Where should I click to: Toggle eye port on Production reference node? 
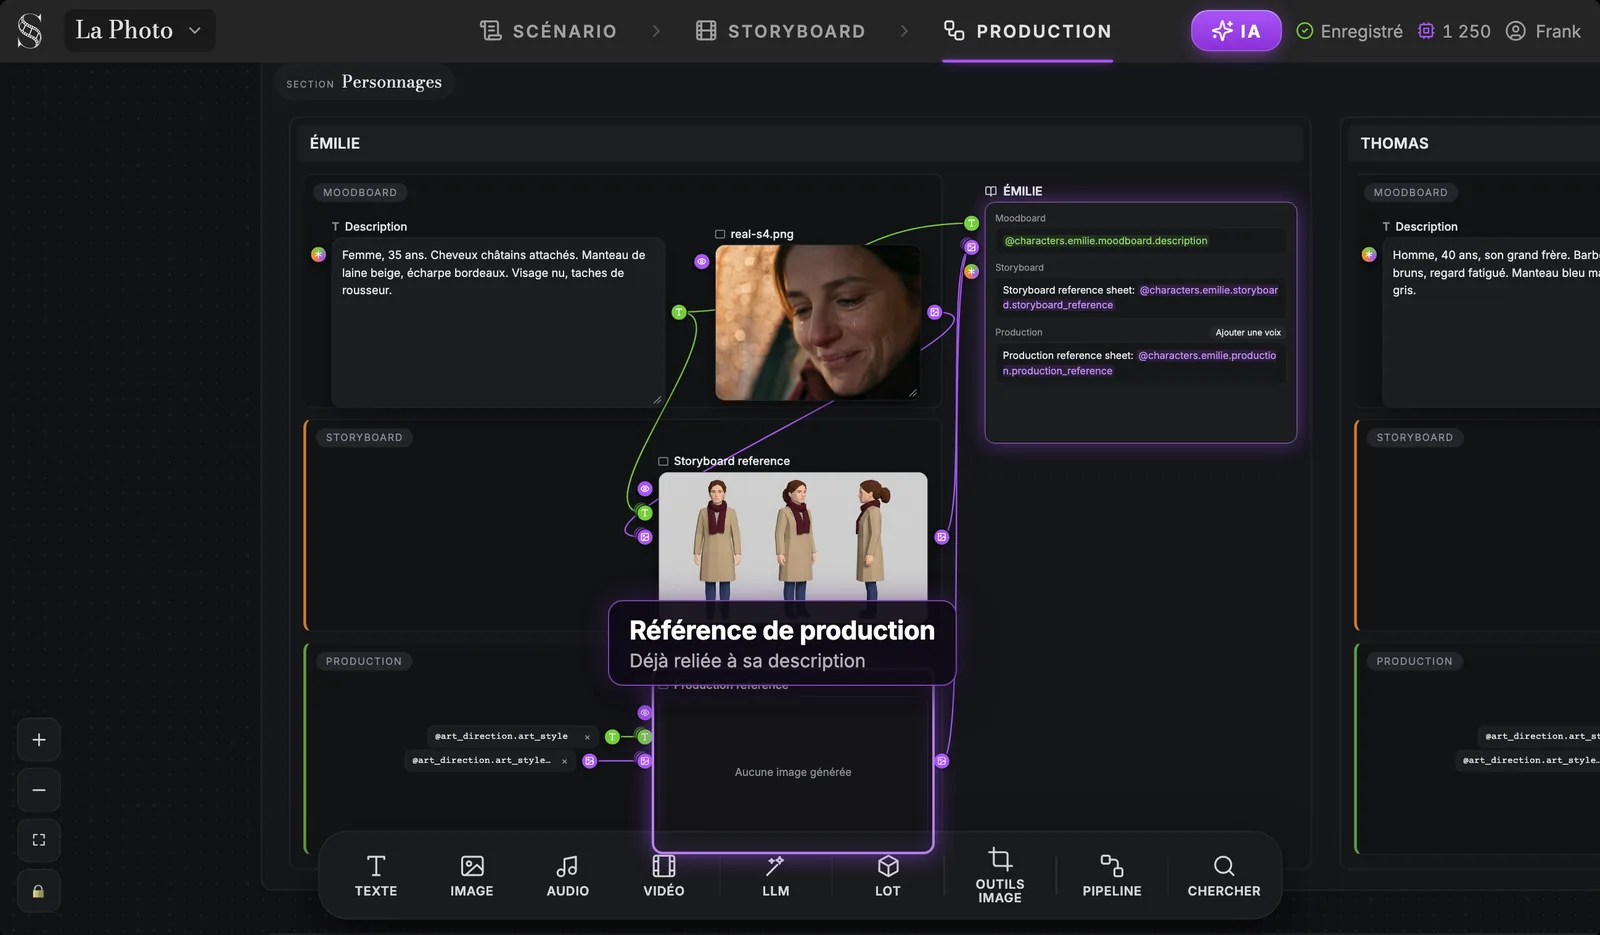(645, 713)
